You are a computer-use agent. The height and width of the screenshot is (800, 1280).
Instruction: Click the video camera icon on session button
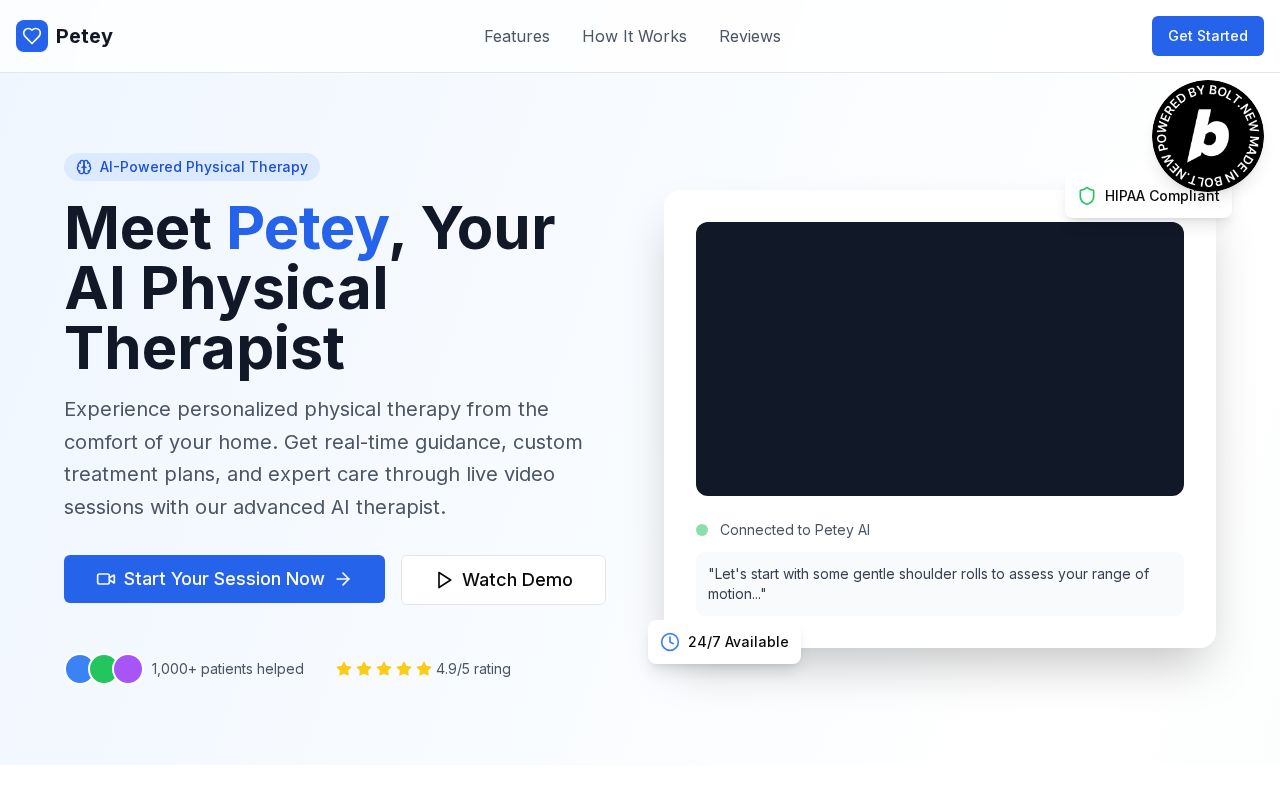(106, 579)
